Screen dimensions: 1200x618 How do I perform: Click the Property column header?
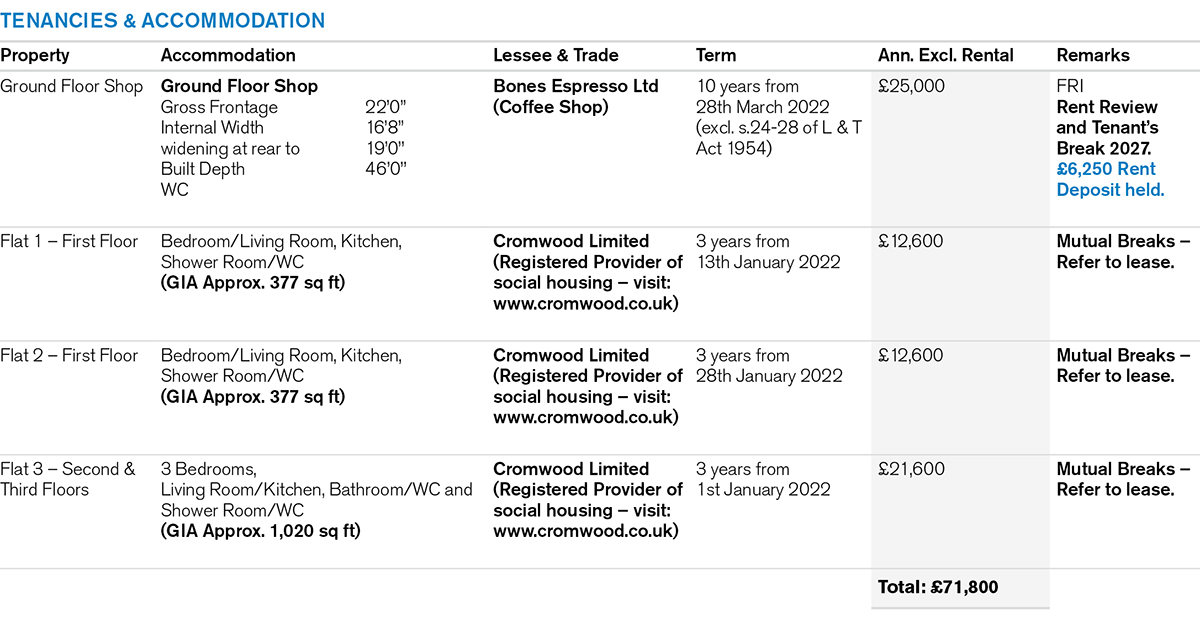point(35,56)
